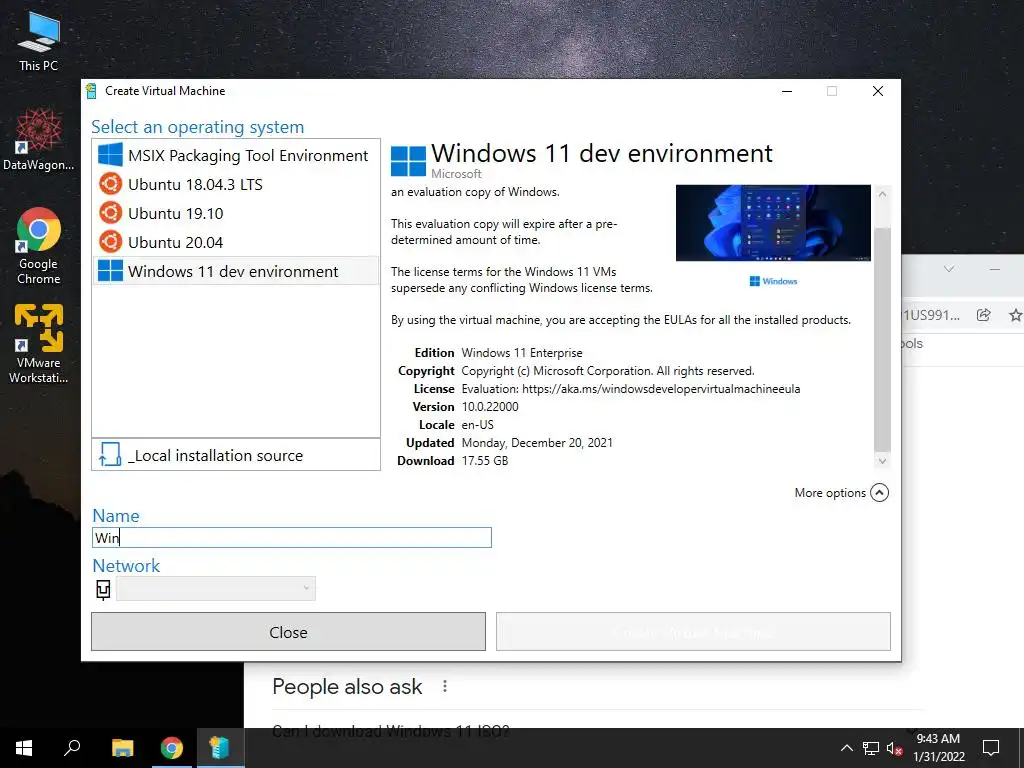Click the Locale en-US value
The width and height of the screenshot is (1024, 768).
point(477,424)
